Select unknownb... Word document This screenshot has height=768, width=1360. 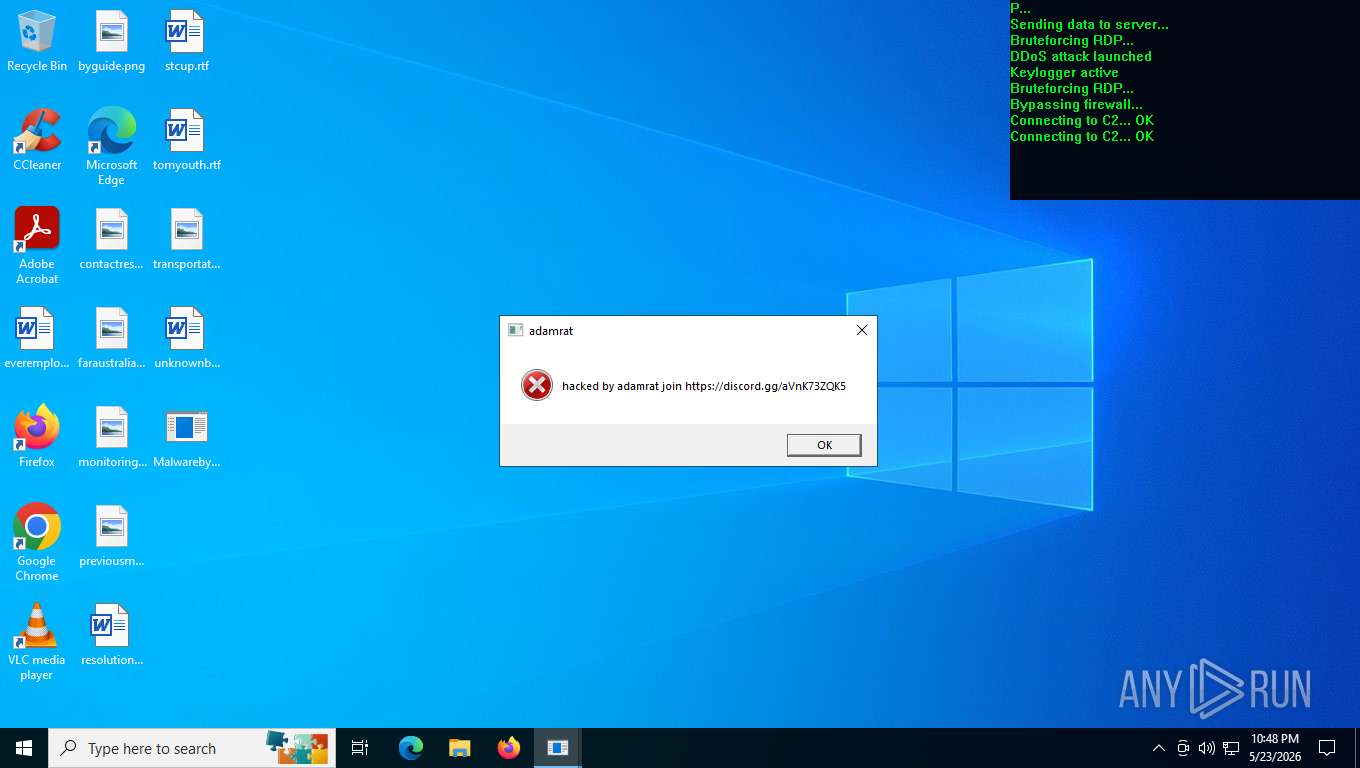point(187,338)
